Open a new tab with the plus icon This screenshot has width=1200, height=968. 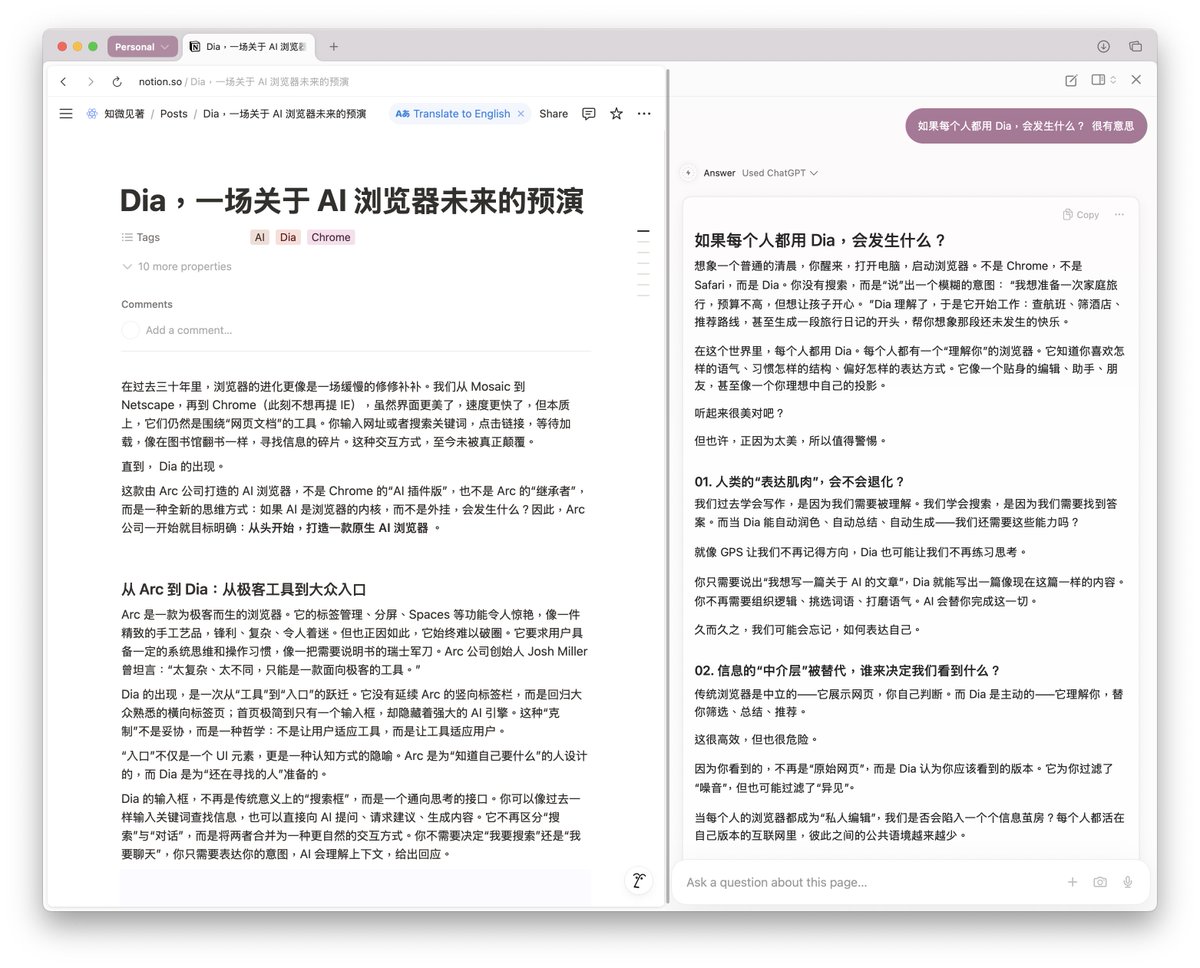[x=334, y=47]
